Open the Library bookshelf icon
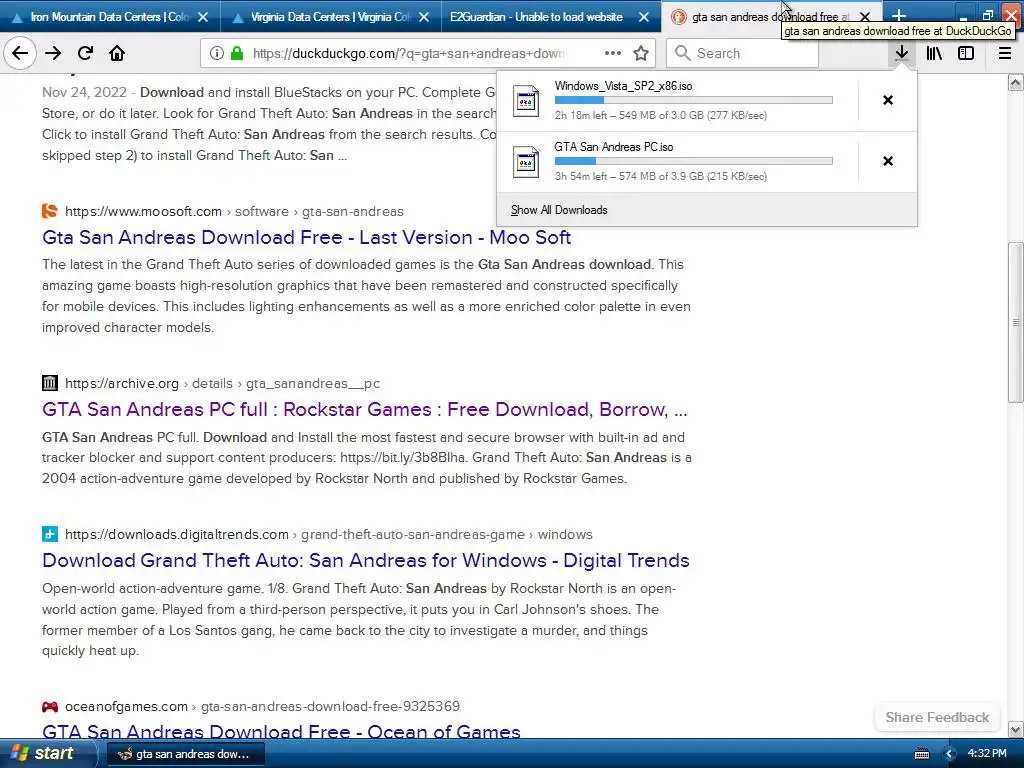Screen dimensions: 1024x768 click(x=934, y=54)
